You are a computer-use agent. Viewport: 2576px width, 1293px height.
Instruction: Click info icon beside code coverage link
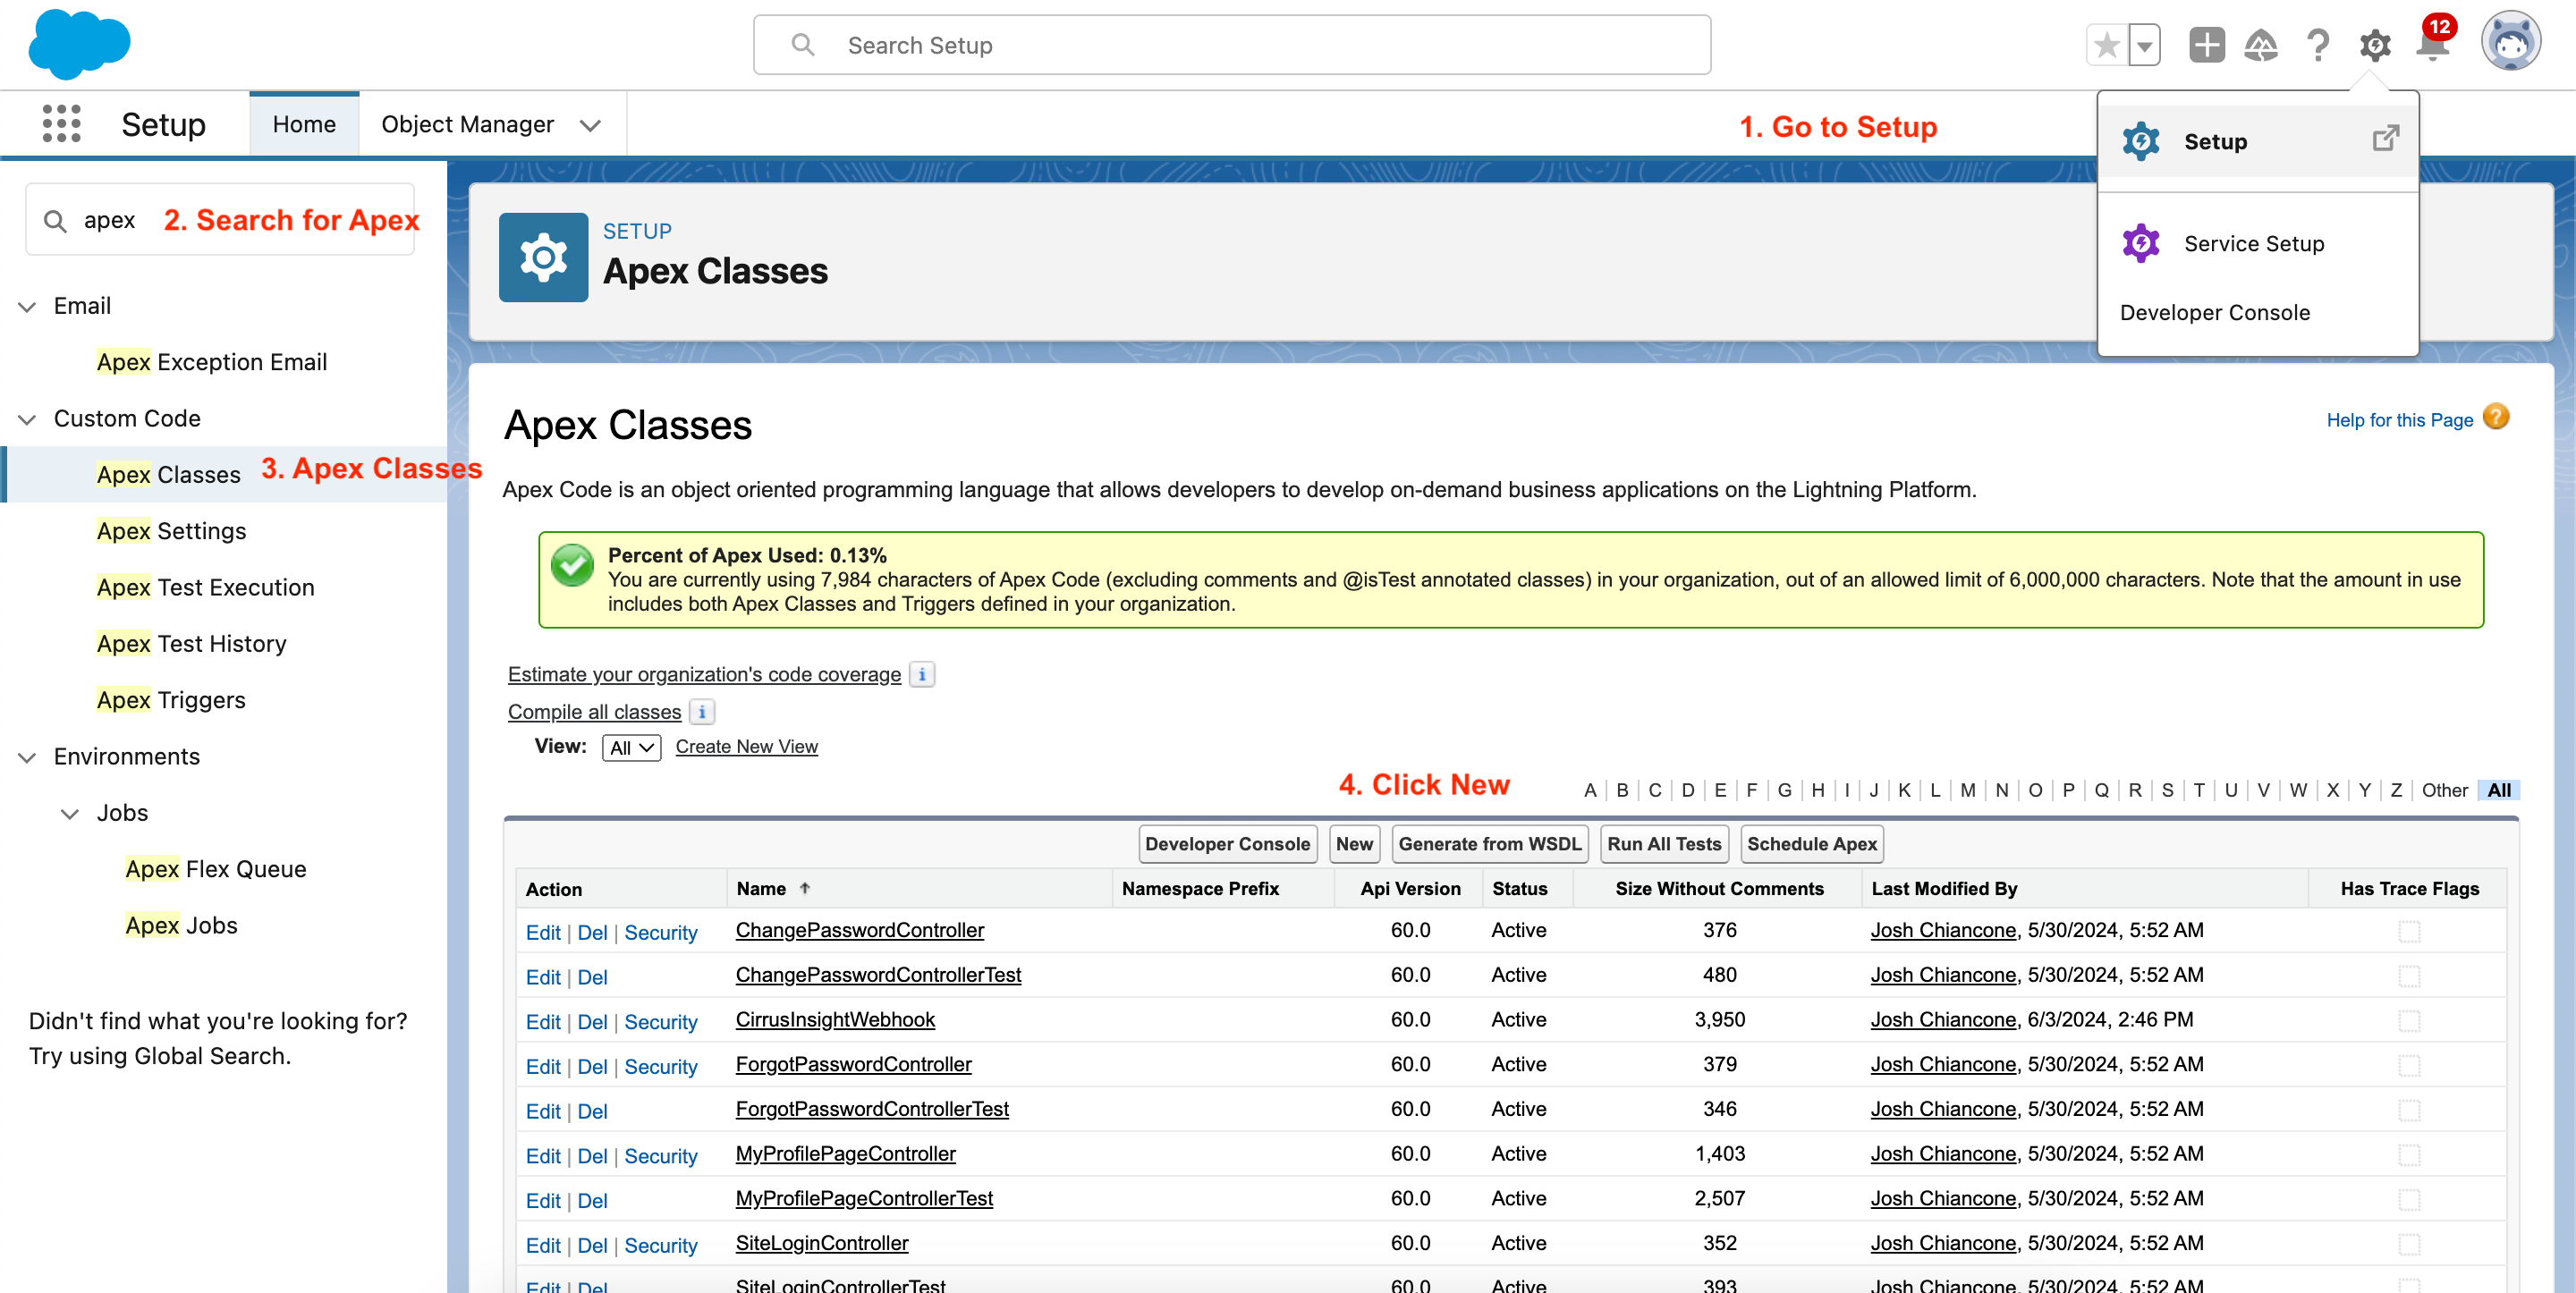[922, 675]
